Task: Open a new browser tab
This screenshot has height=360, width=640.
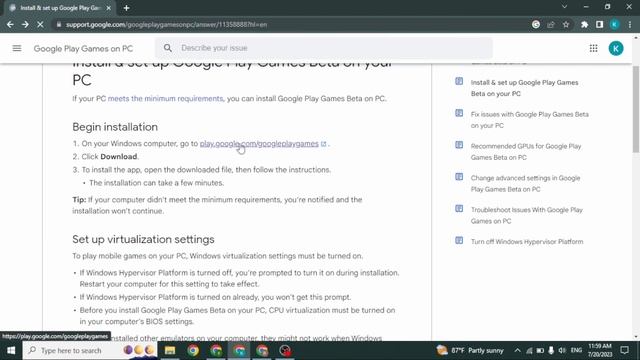Action: click(x=127, y=8)
